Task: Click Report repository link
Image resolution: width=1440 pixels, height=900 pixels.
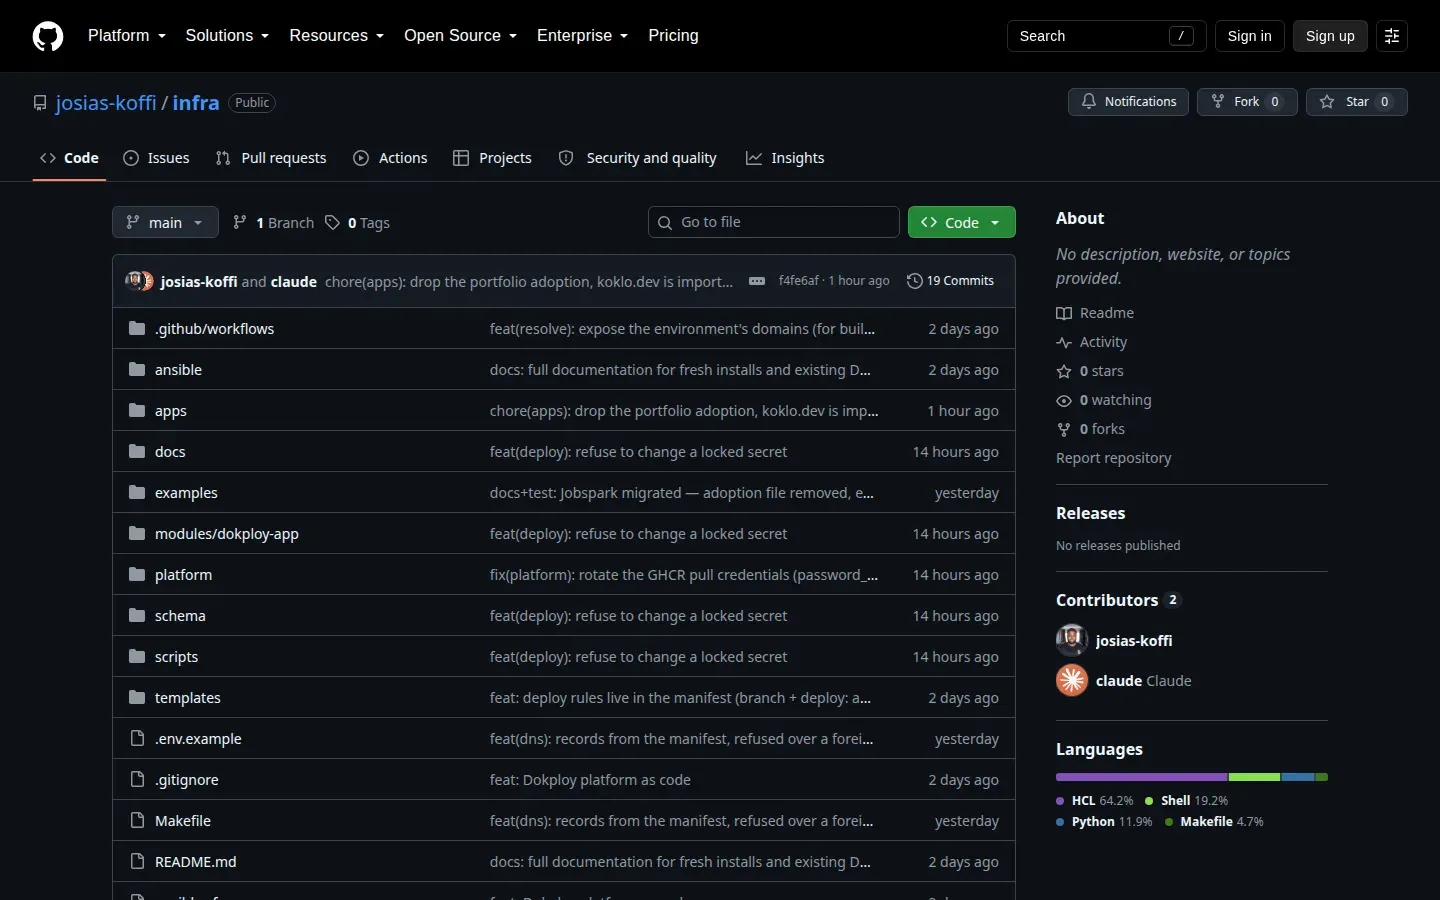Action: tap(1113, 458)
